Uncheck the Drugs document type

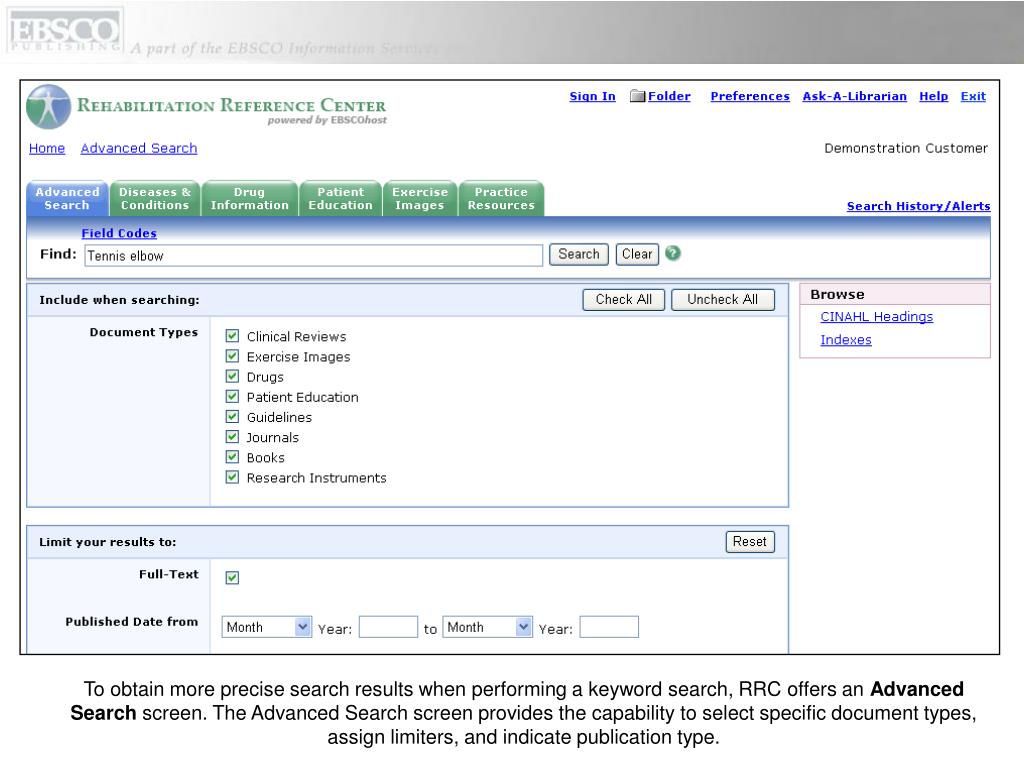click(232, 376)
